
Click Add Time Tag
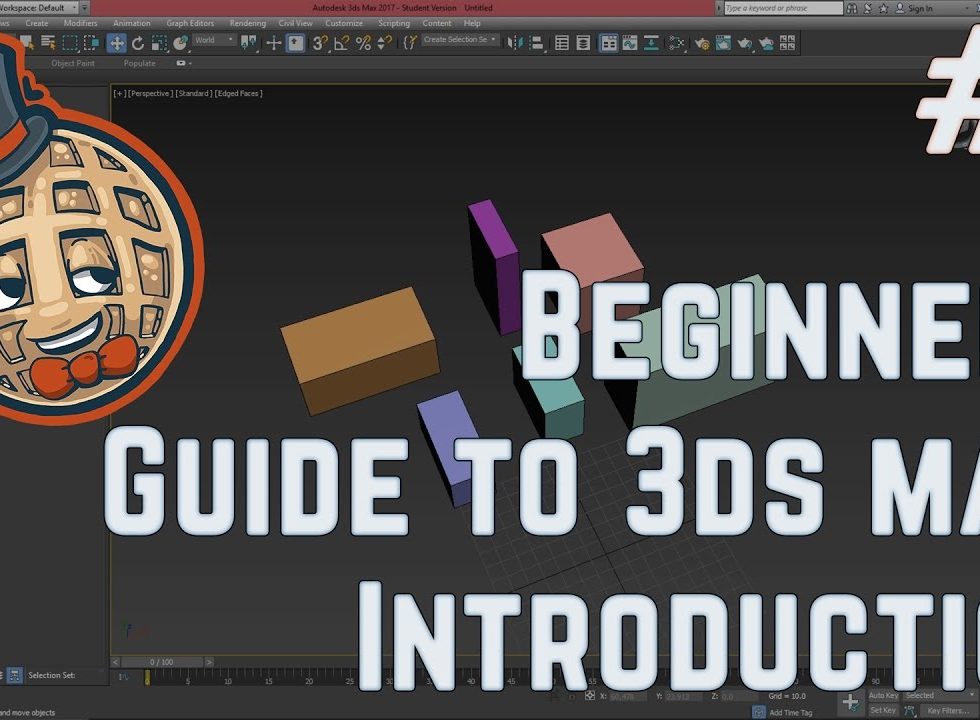pyautogui.click(x=791, y=712)
